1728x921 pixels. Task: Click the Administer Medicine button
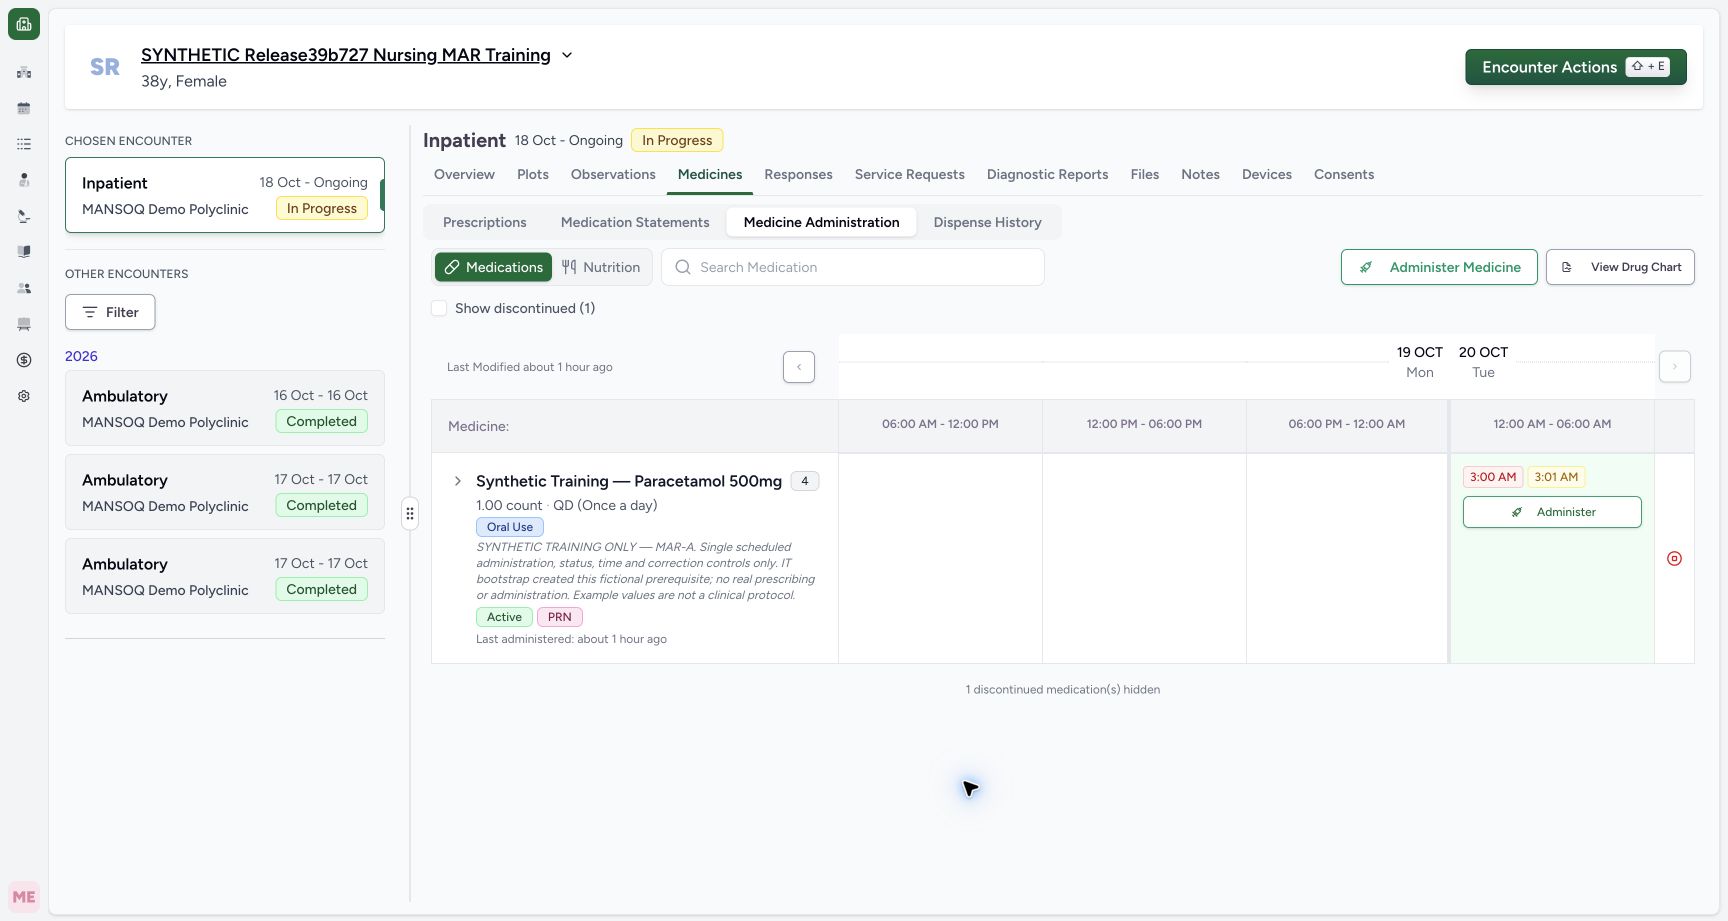[x=1439, y=267]
